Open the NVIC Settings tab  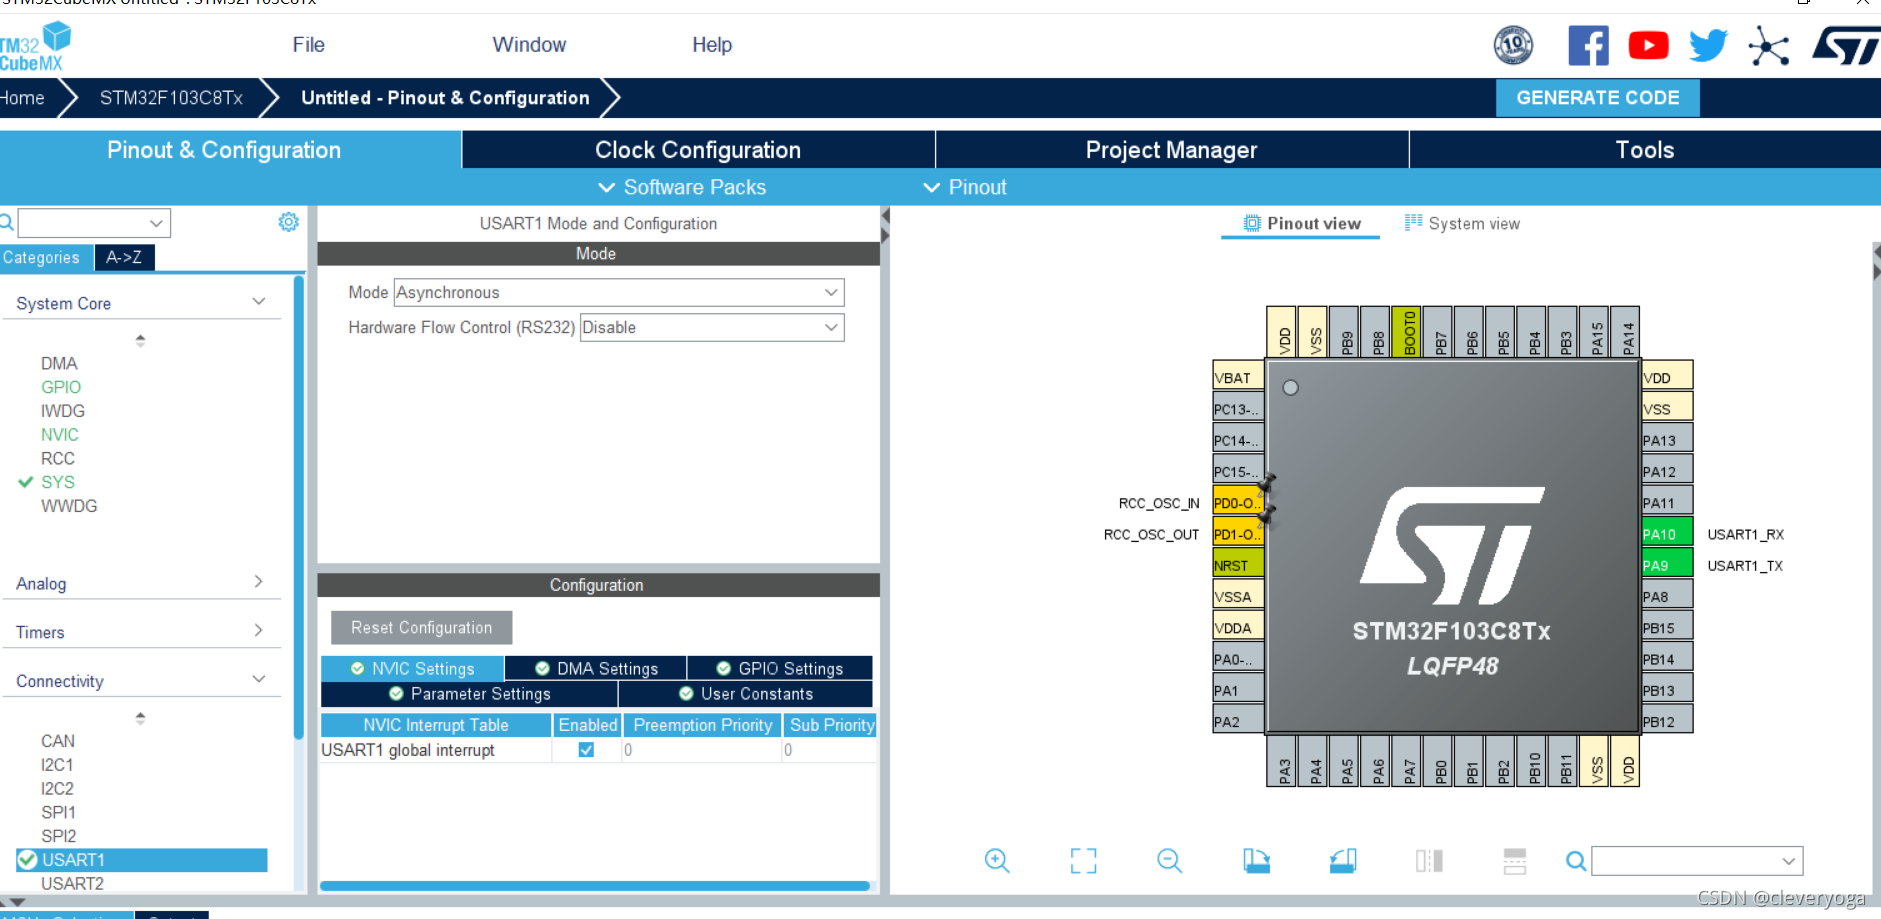412,668
